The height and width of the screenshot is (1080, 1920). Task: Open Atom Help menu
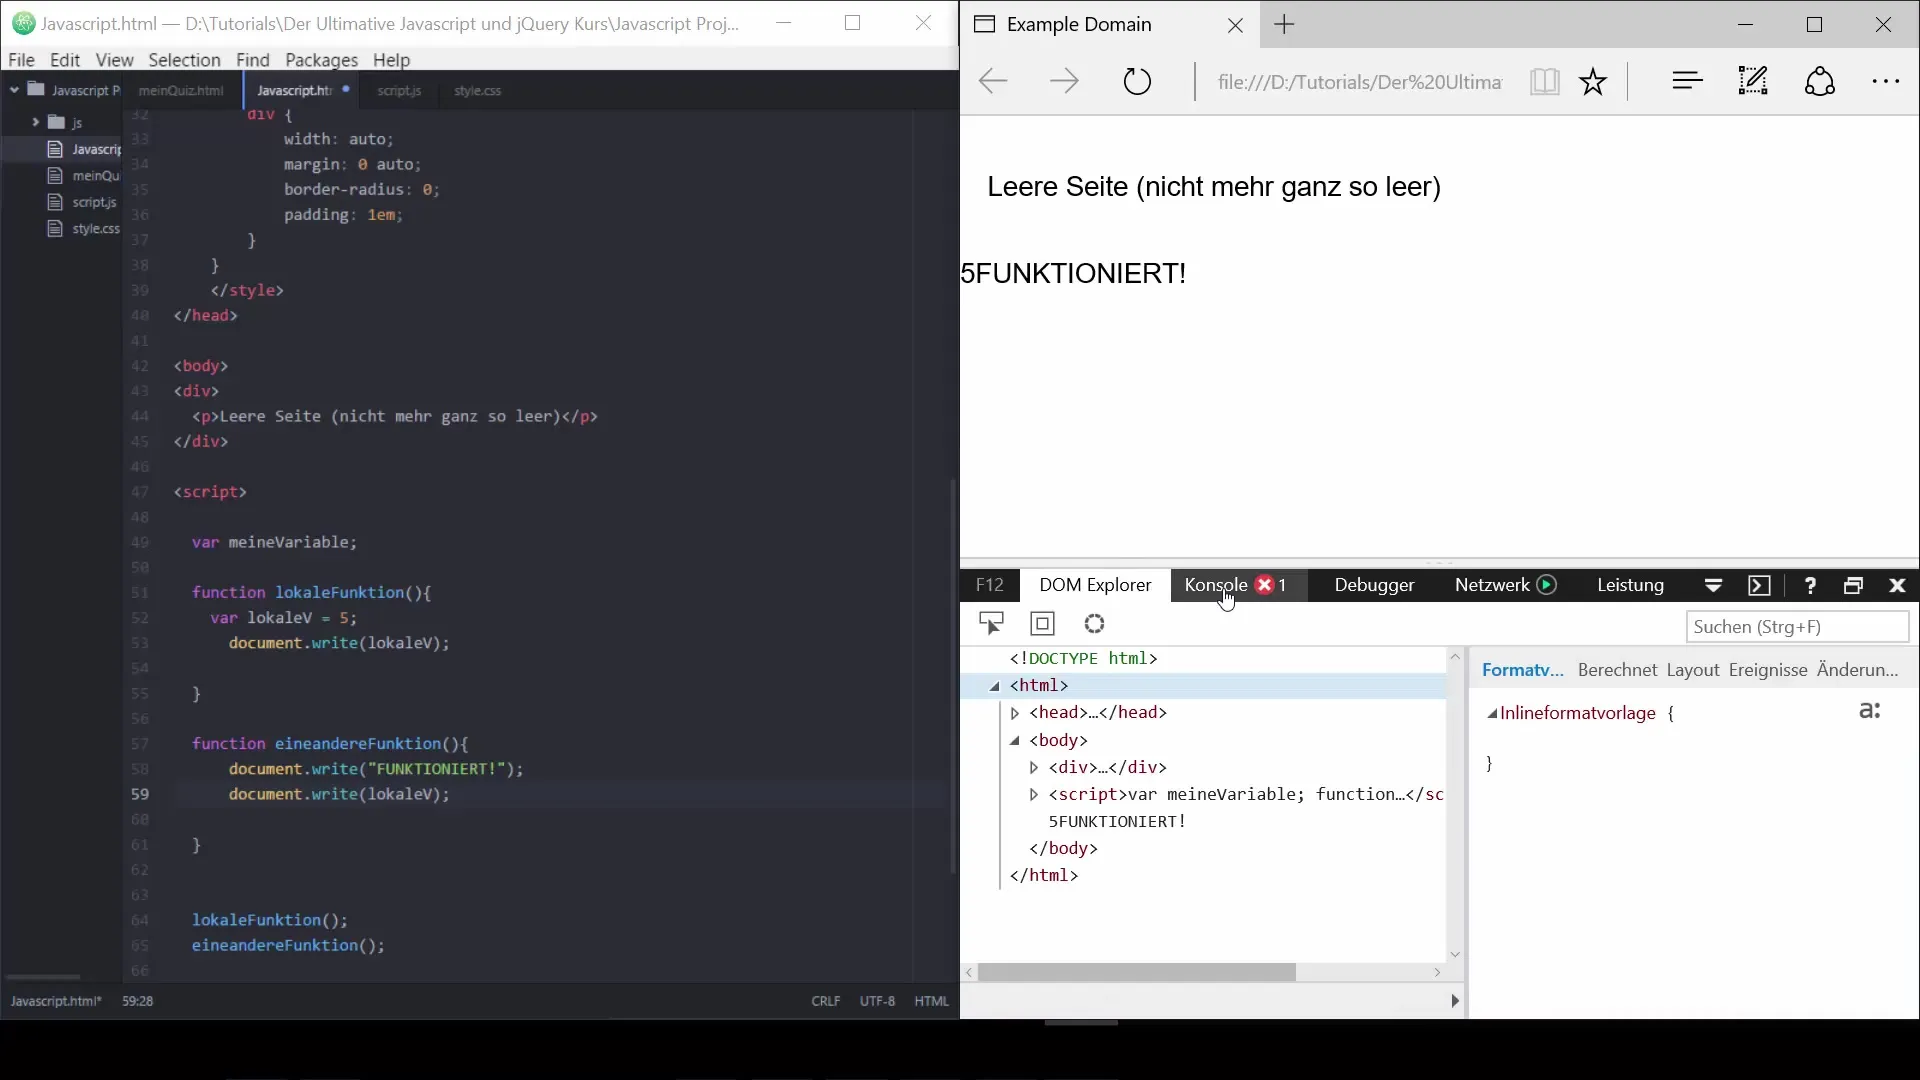391,60
